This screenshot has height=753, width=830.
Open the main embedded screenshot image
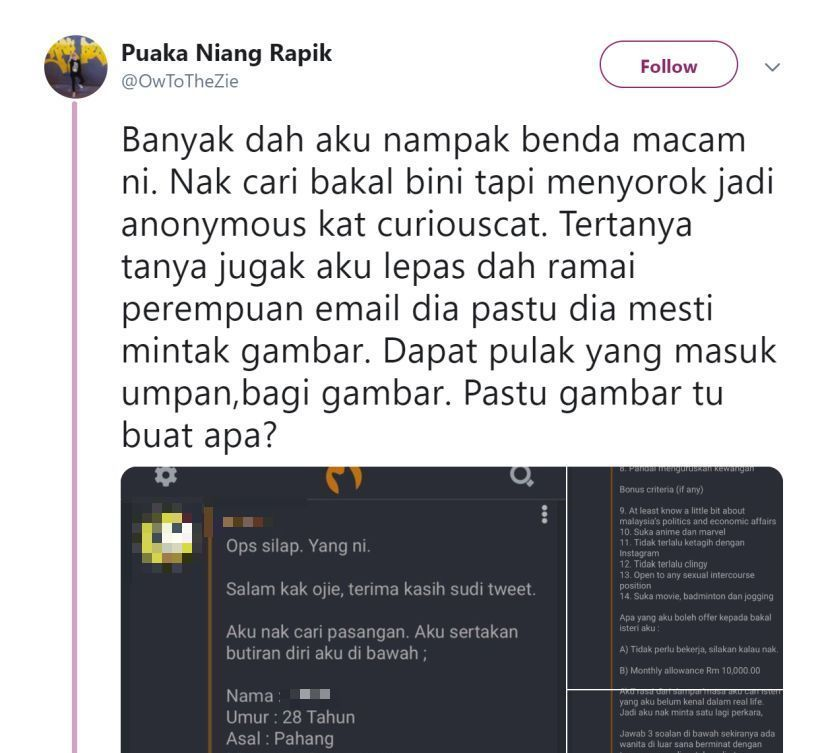point(343,610)
